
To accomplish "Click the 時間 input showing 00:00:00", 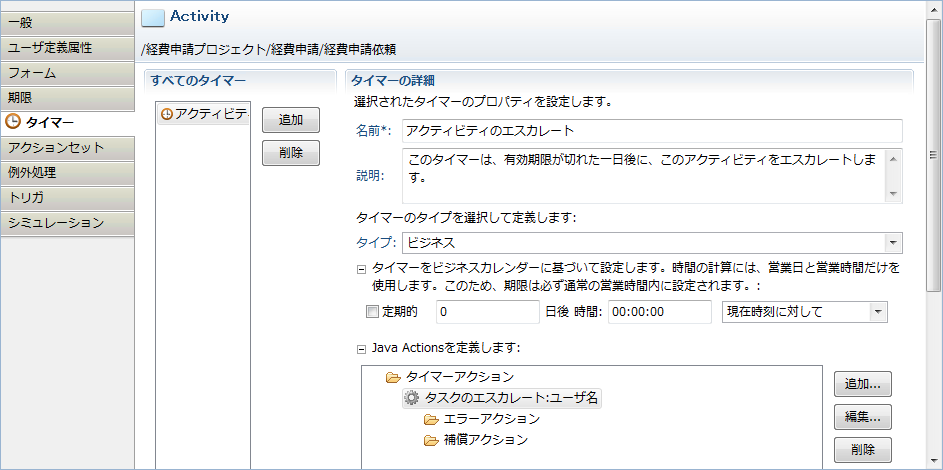I will click(x=658, y=312).
